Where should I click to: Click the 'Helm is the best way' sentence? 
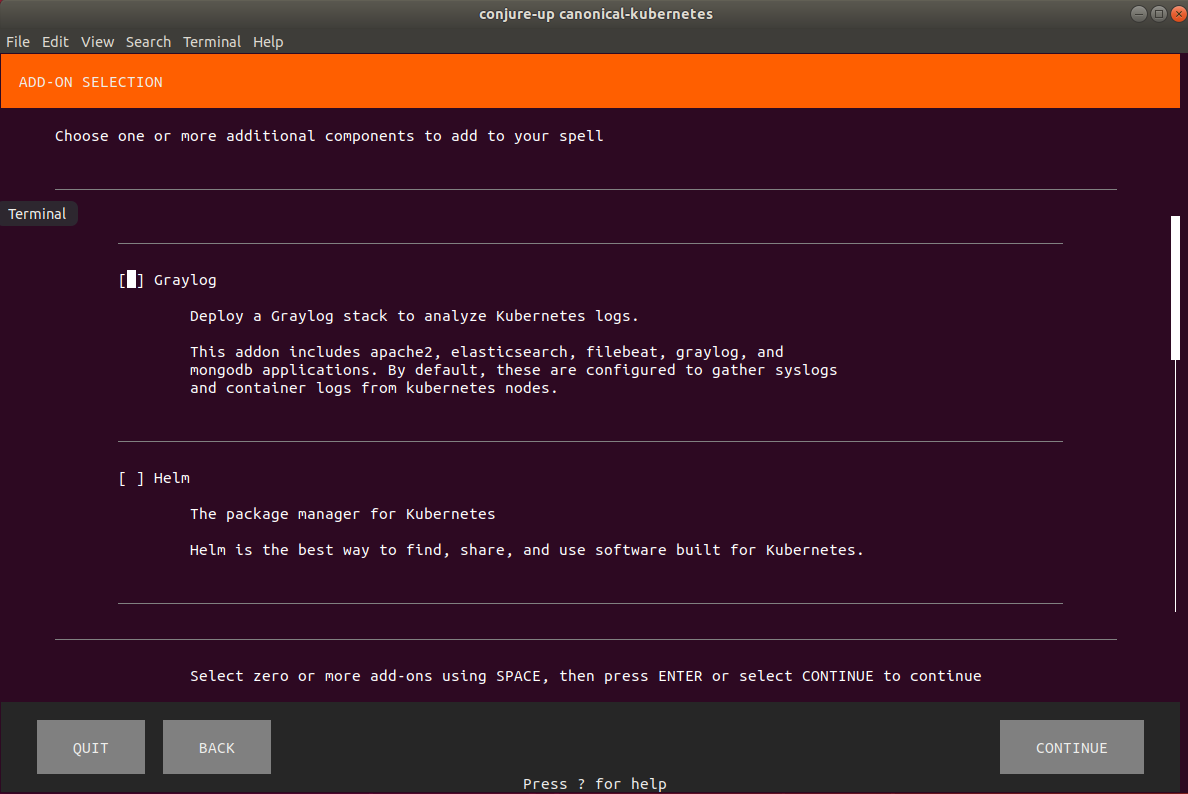point(527,550)
